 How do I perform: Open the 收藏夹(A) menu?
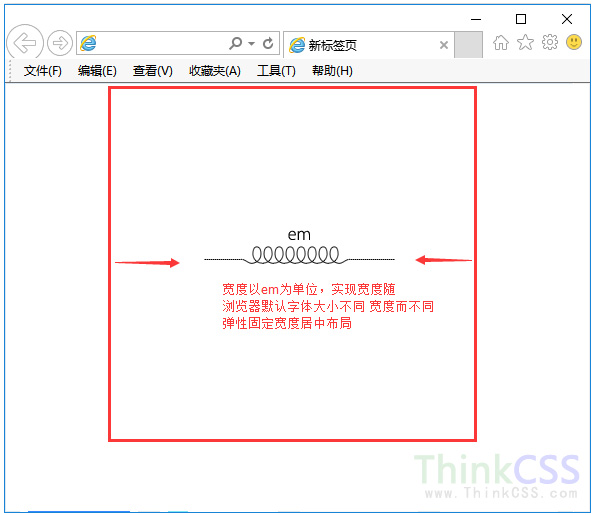(215, 71)
